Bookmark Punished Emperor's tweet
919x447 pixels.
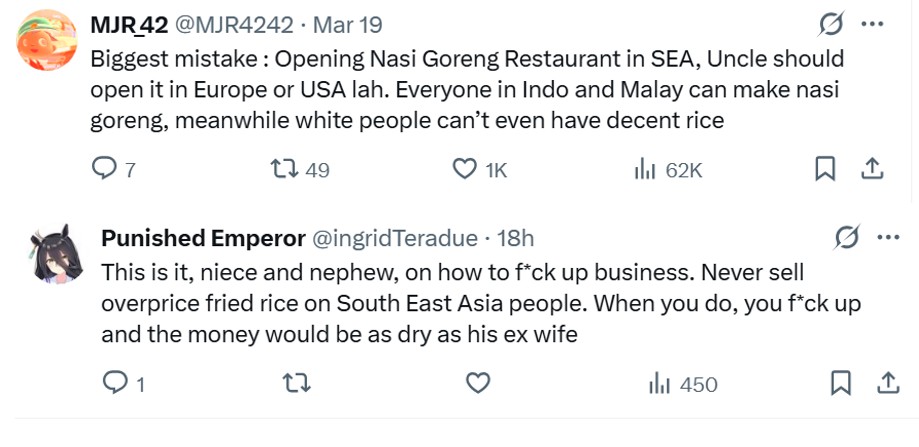[x=841, y=383]
